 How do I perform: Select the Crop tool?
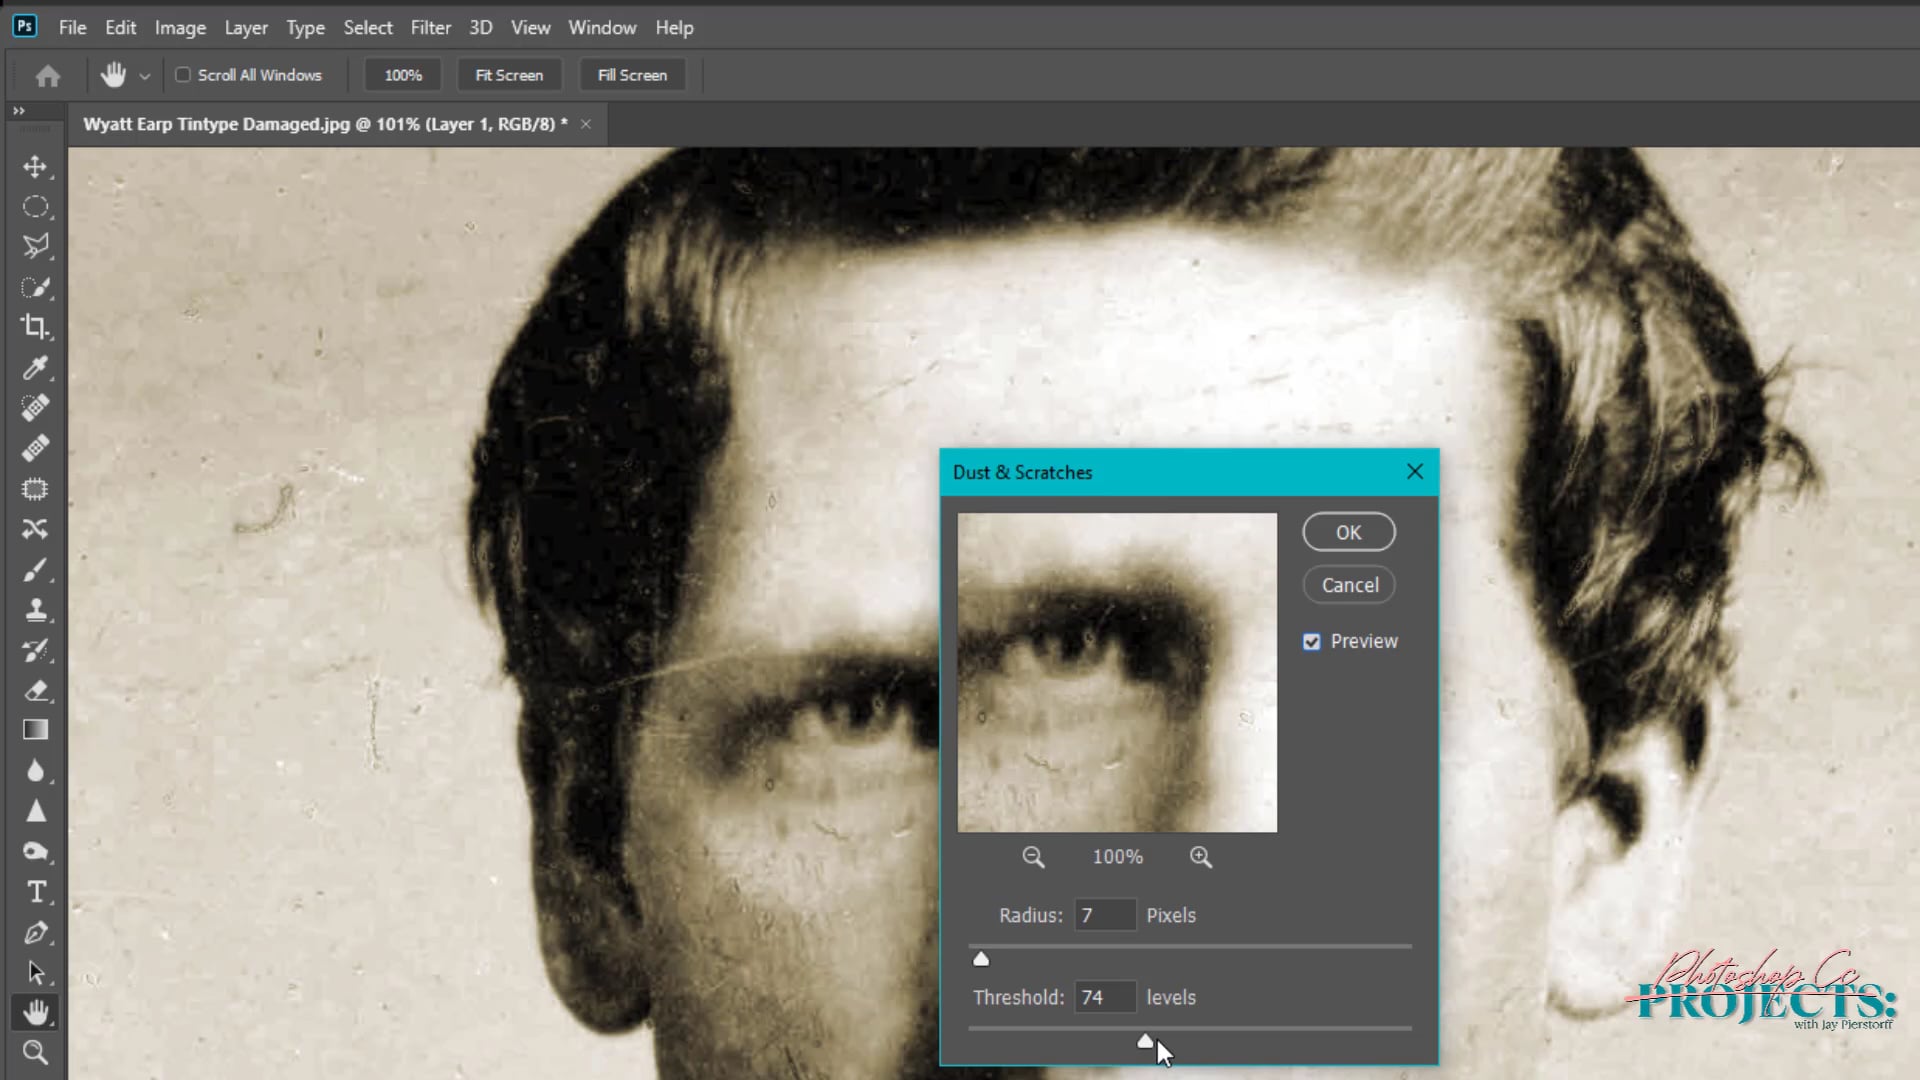tap(35, 327)
